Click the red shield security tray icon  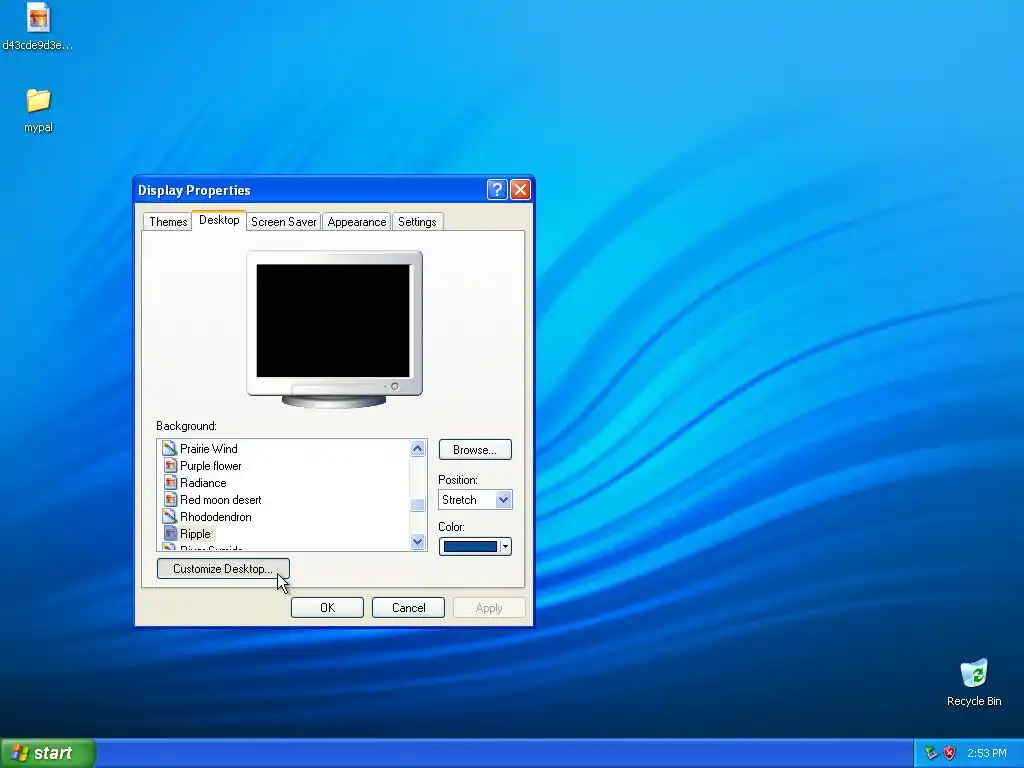click(950, 753)
